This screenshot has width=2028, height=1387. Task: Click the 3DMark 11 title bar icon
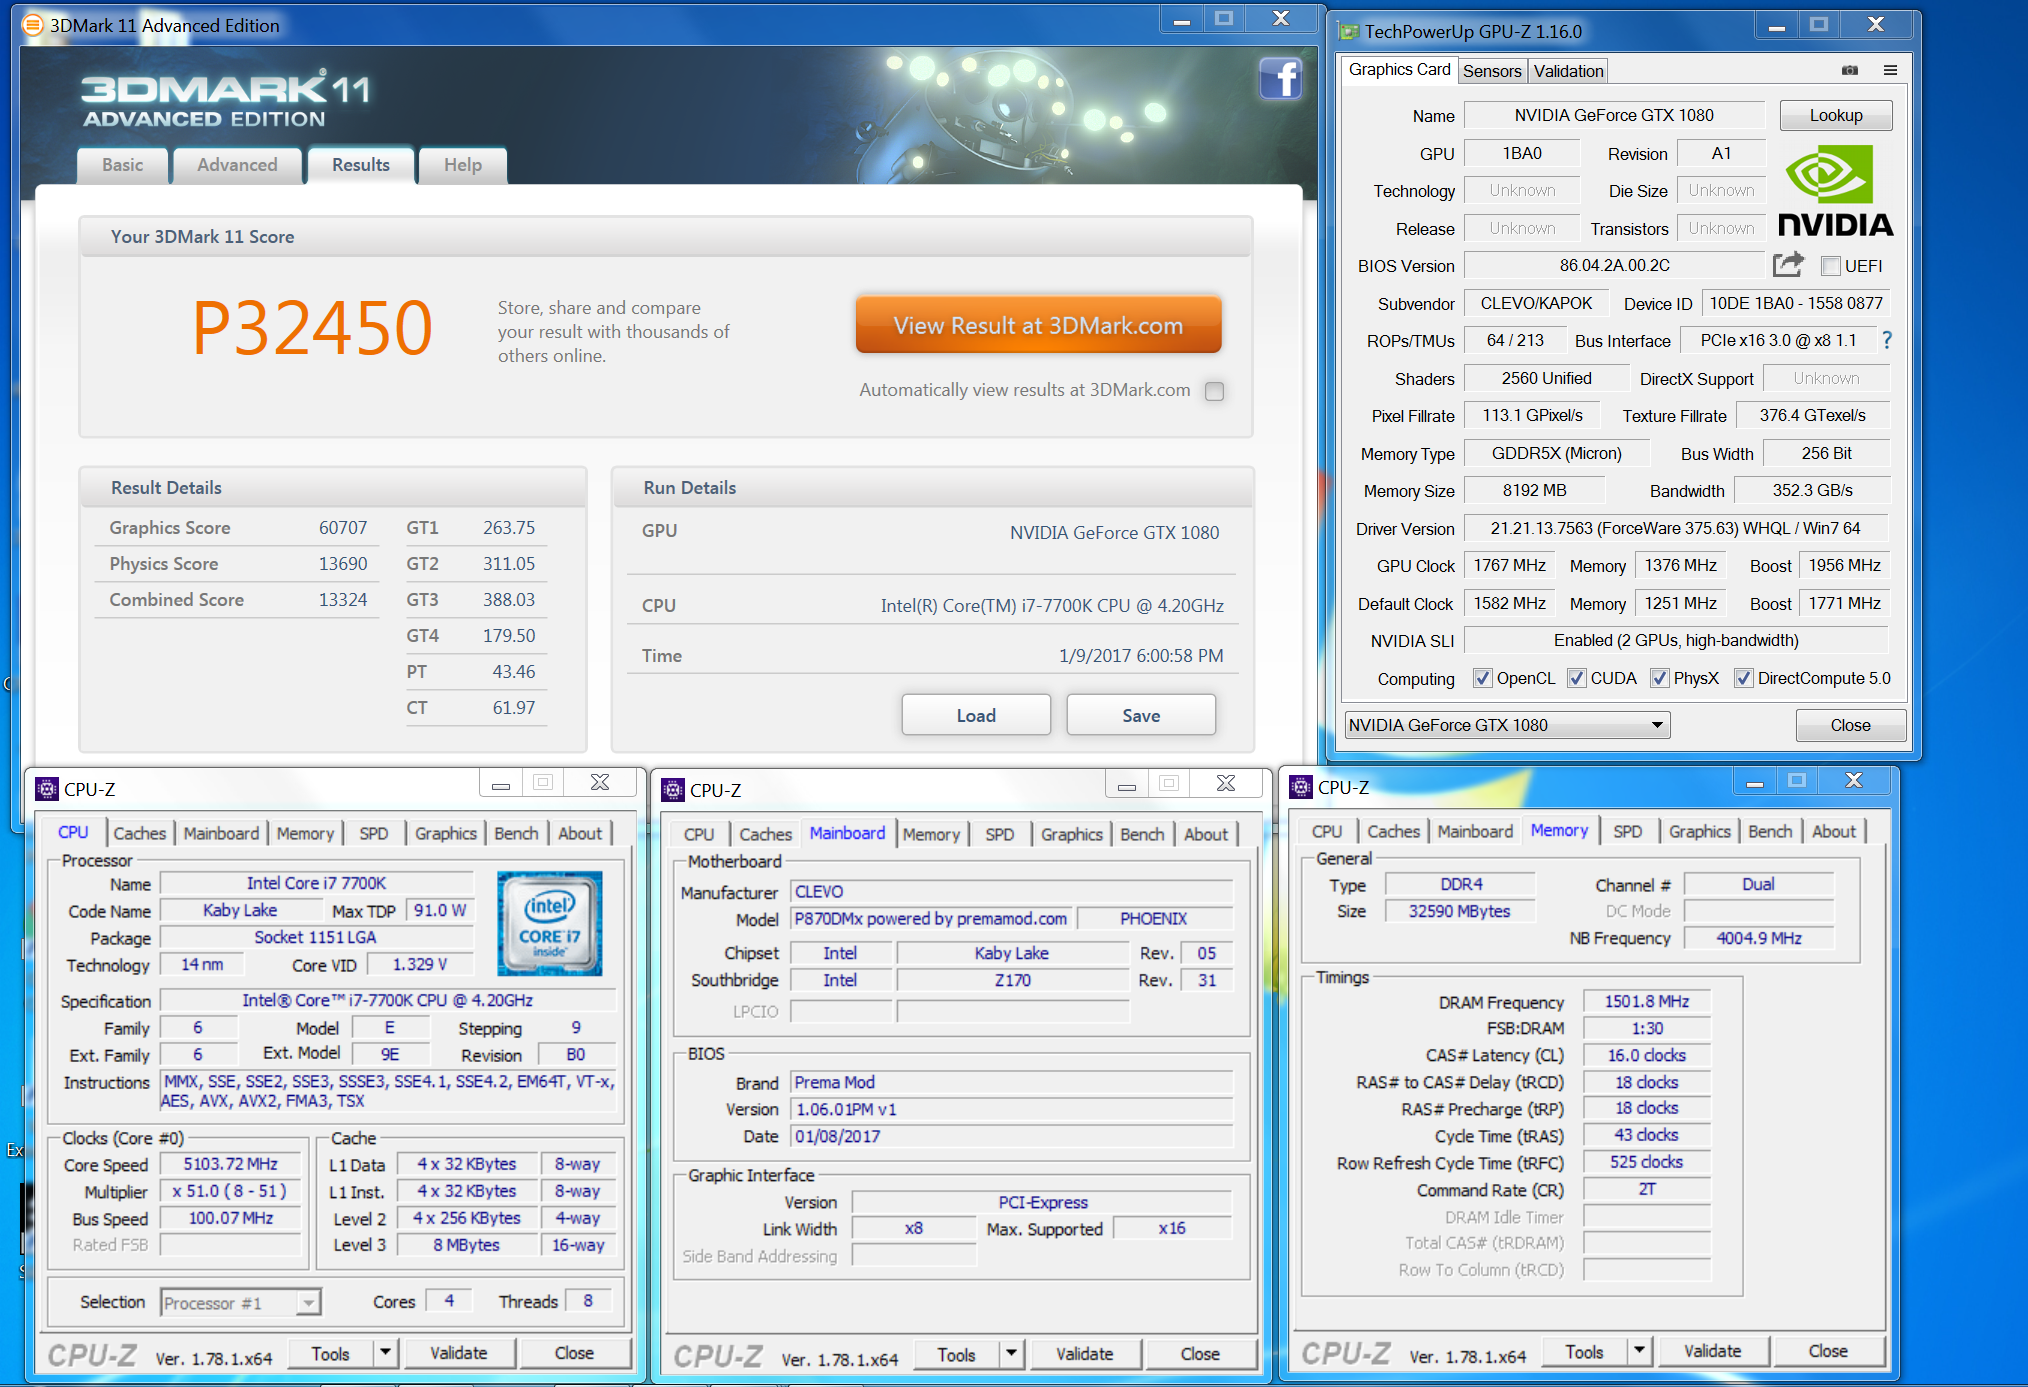(x=33, y=25)
